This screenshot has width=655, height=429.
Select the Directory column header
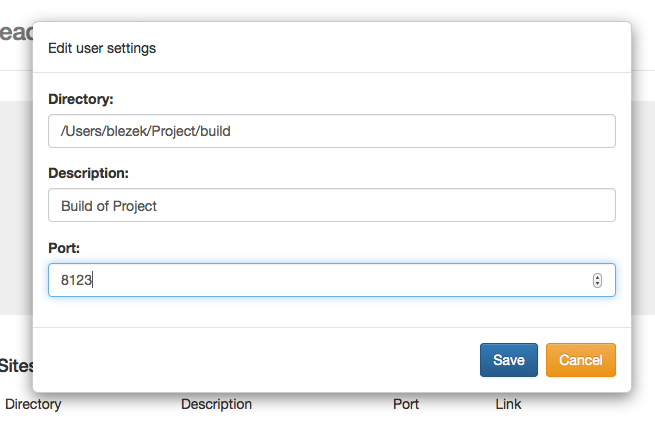(33, 404)
